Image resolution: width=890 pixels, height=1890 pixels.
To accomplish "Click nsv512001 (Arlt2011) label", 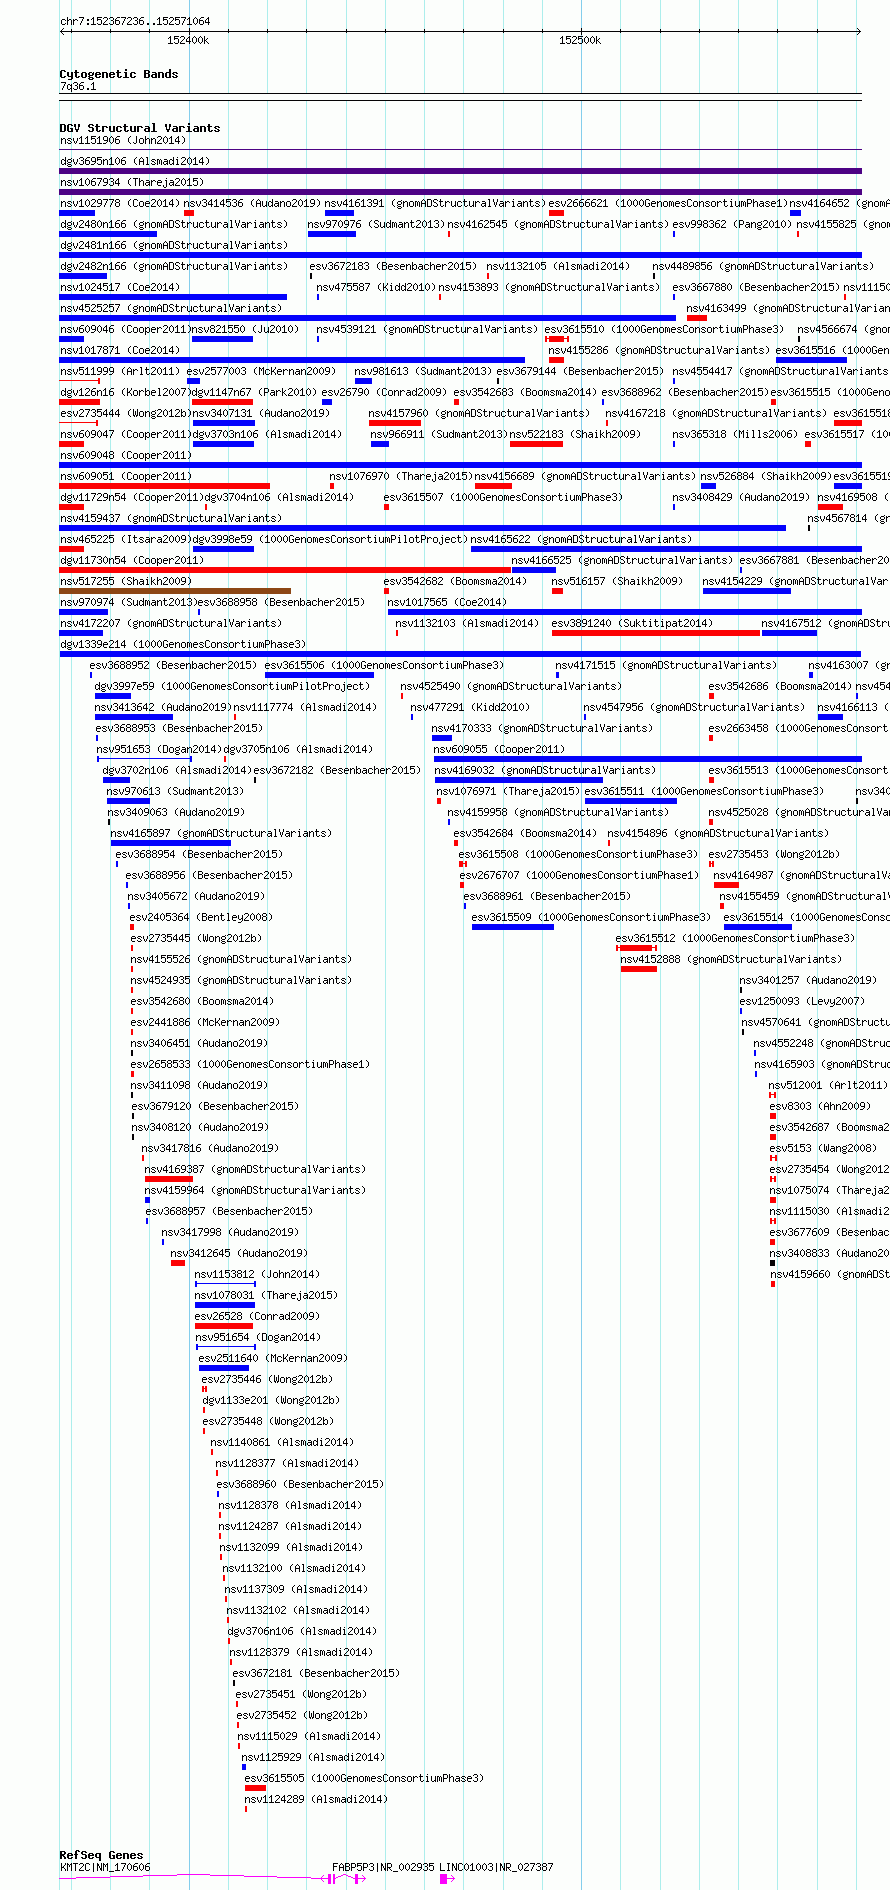I will (827, 1085).
